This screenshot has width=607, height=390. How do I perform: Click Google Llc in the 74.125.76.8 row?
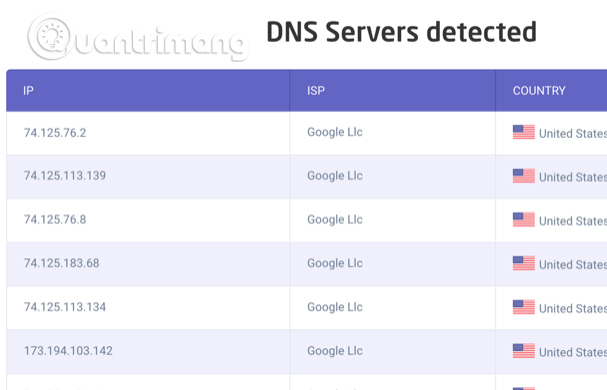[335, 220]
